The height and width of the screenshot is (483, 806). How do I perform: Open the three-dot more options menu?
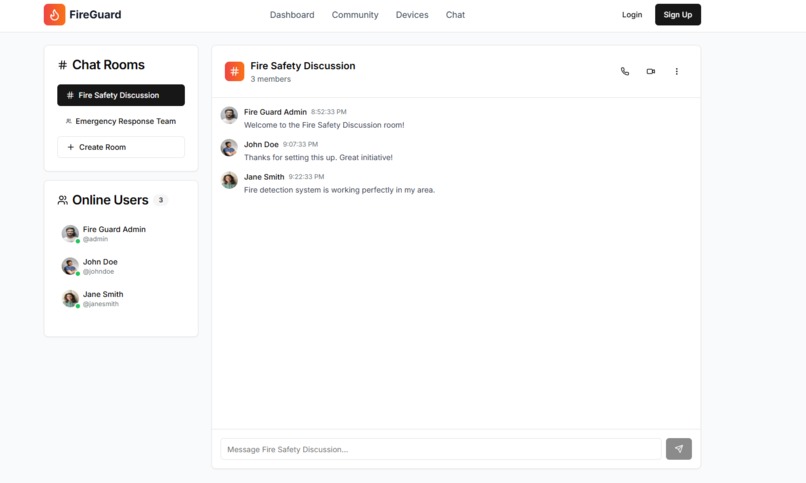pos(676,71)
